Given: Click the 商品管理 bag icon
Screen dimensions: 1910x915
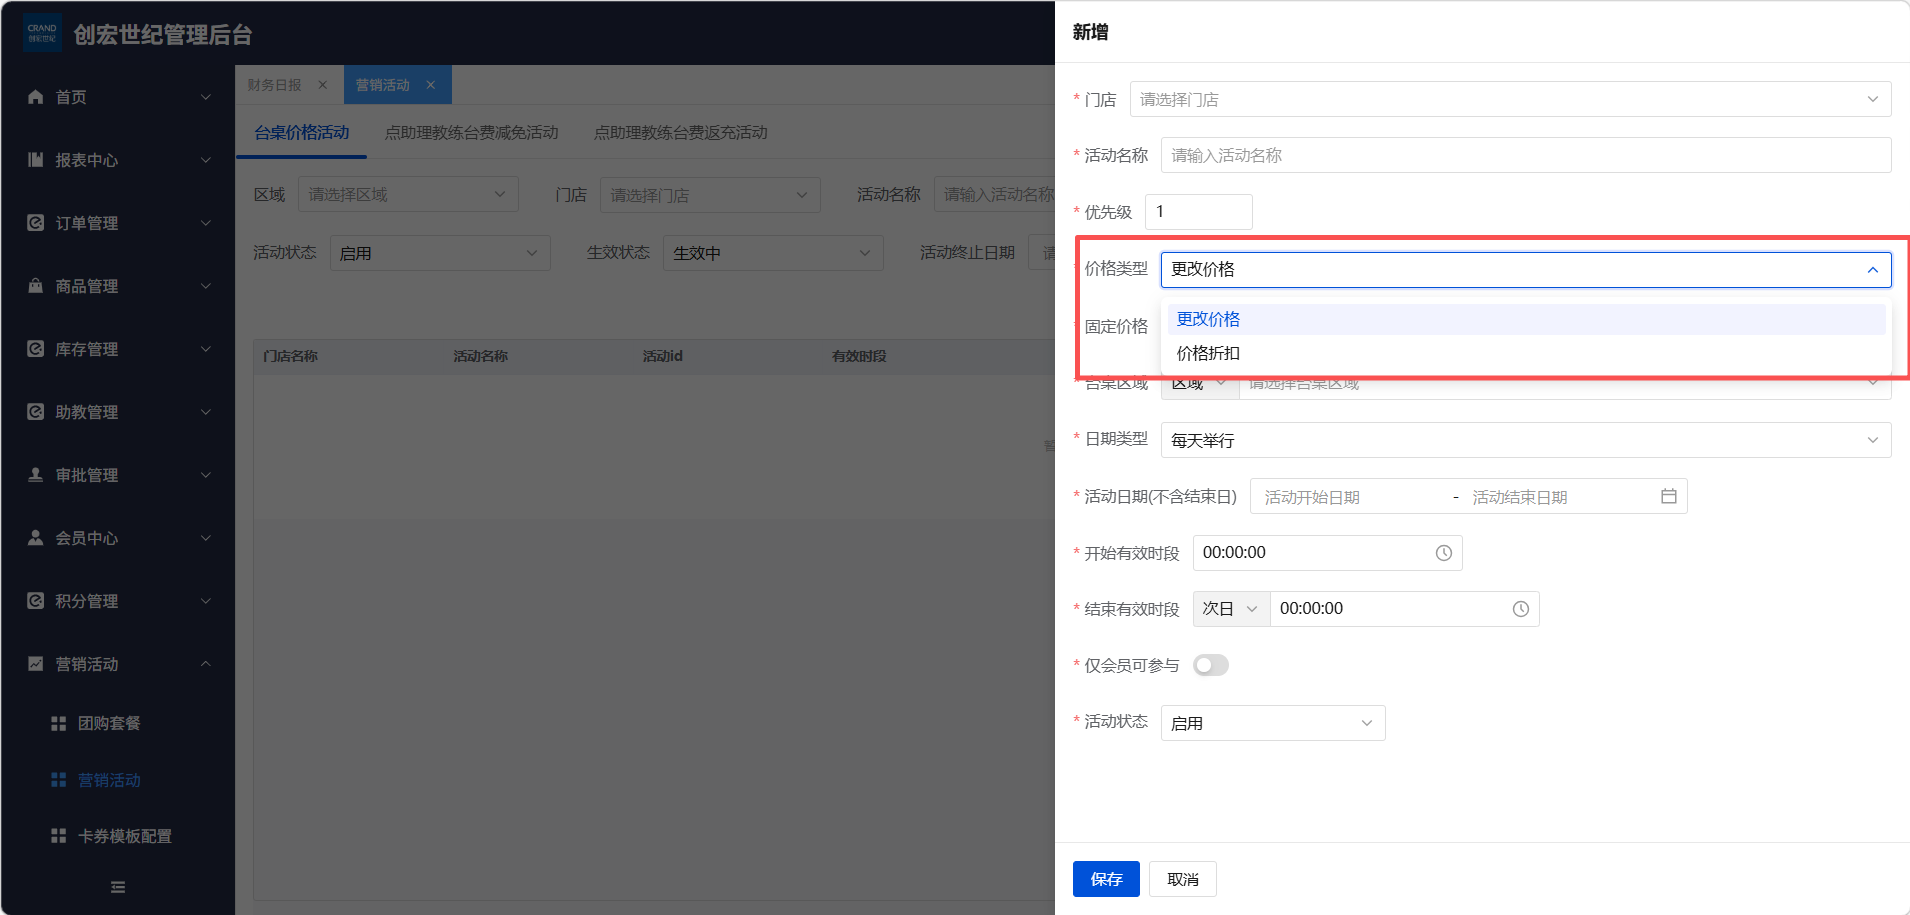Looking at the screenshot, I should click(36, 286).
